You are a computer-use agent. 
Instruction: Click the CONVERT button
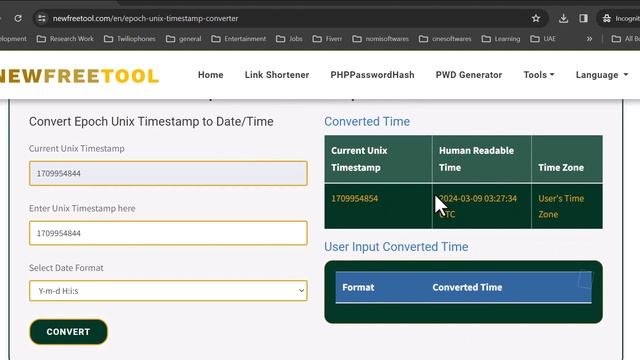tap(68, 332)
